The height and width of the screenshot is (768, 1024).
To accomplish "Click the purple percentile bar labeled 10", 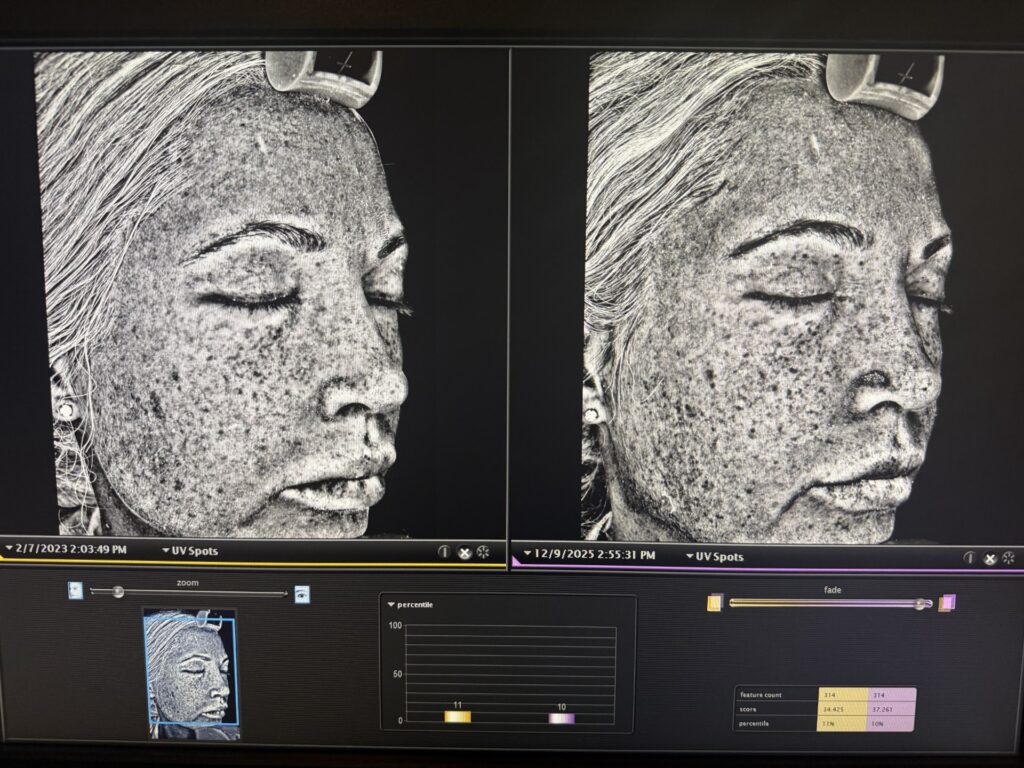I will [x=562, y=717].
